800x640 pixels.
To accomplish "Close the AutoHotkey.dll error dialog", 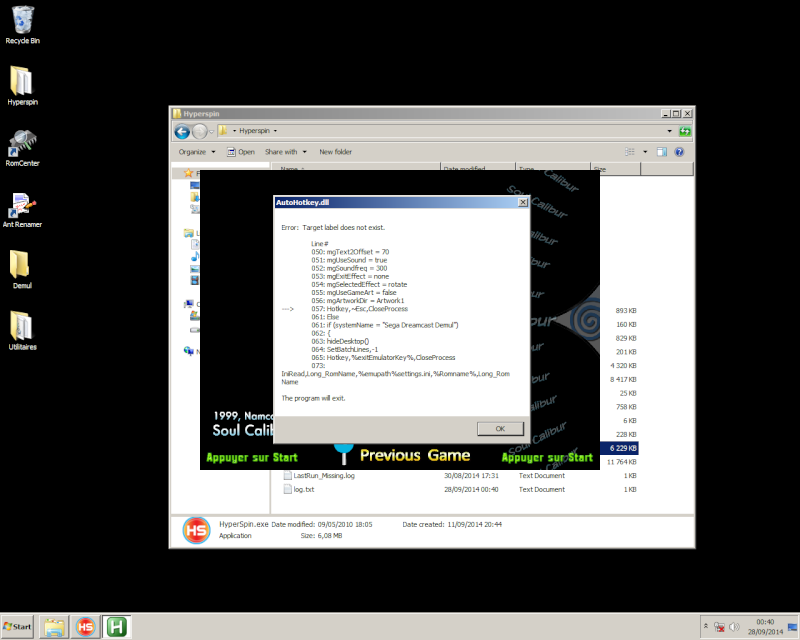I will (x=523, y=203).
